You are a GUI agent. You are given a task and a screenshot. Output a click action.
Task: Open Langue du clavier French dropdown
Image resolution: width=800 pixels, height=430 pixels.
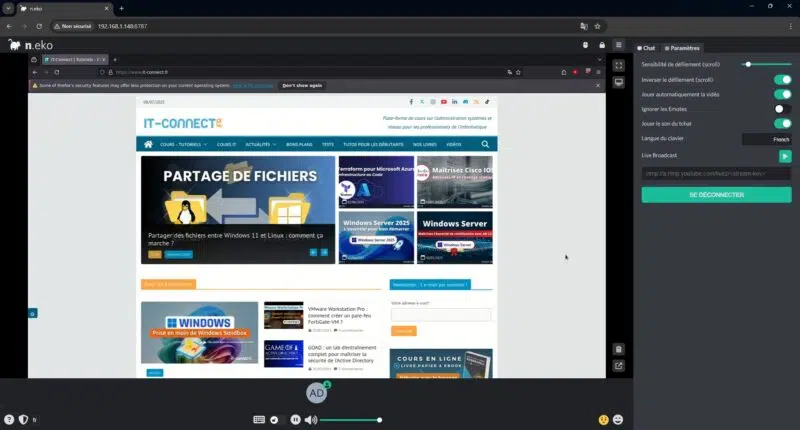point(766,139)
